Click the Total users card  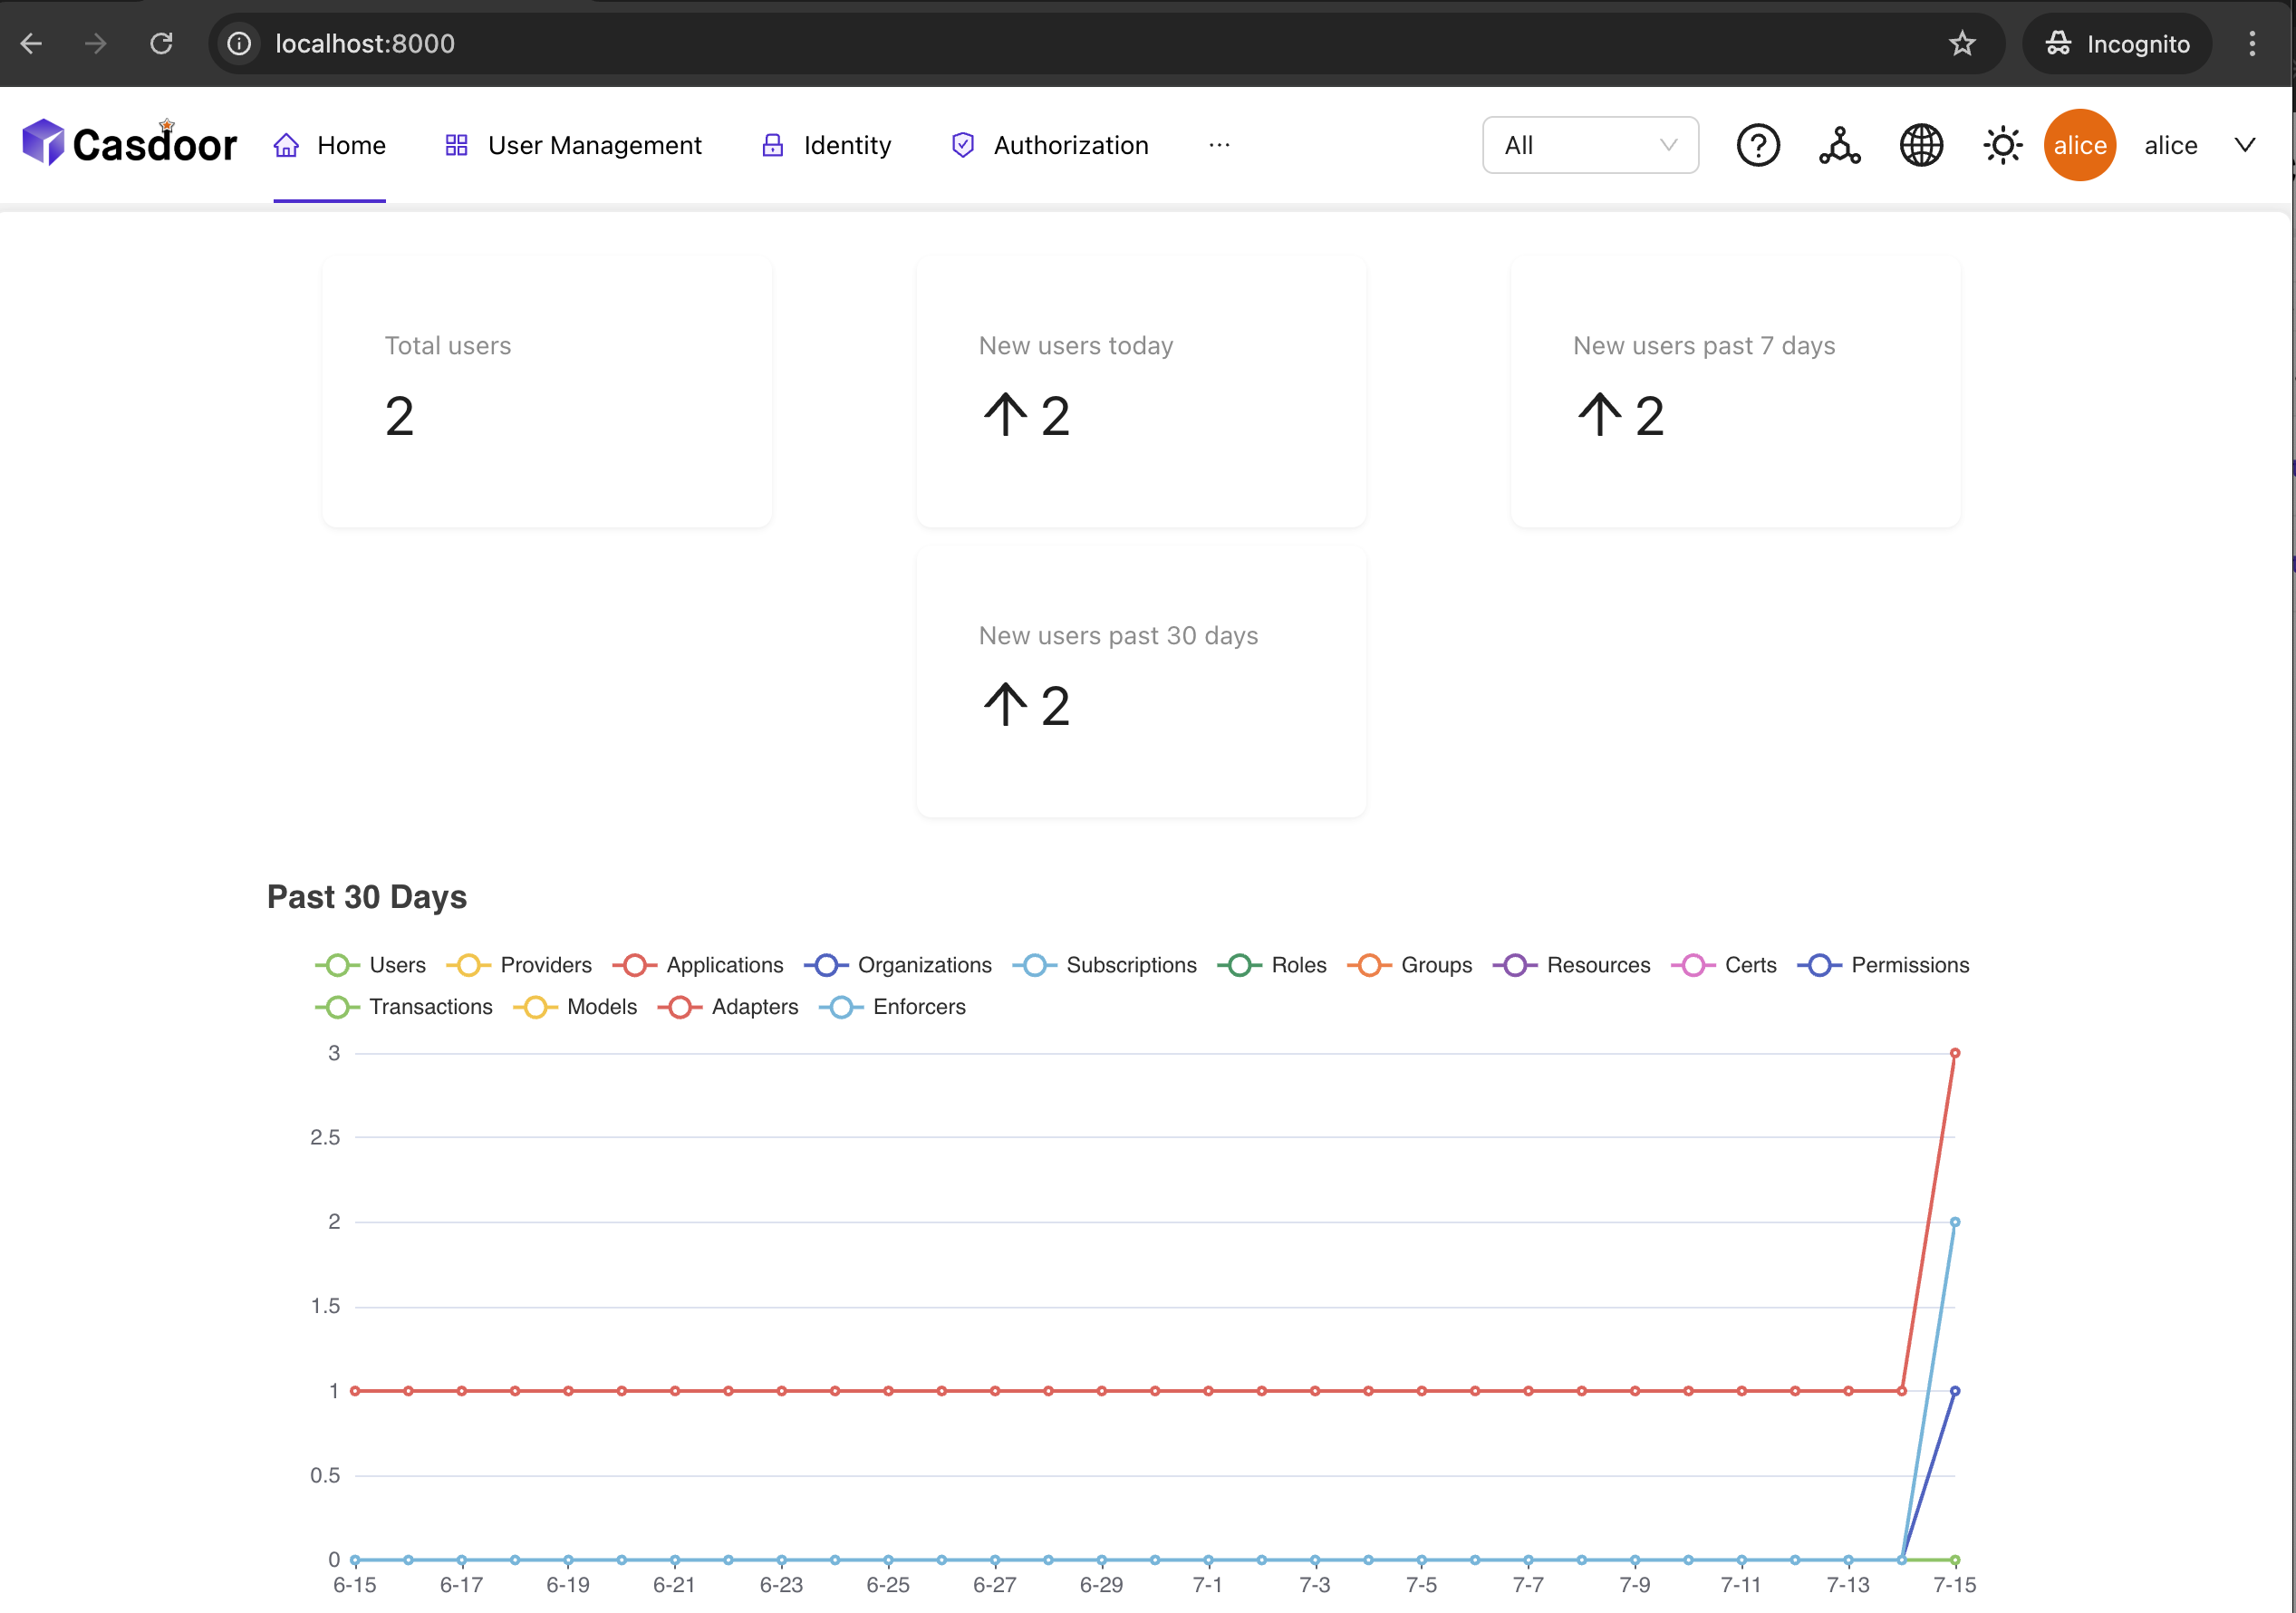[547, 390]
